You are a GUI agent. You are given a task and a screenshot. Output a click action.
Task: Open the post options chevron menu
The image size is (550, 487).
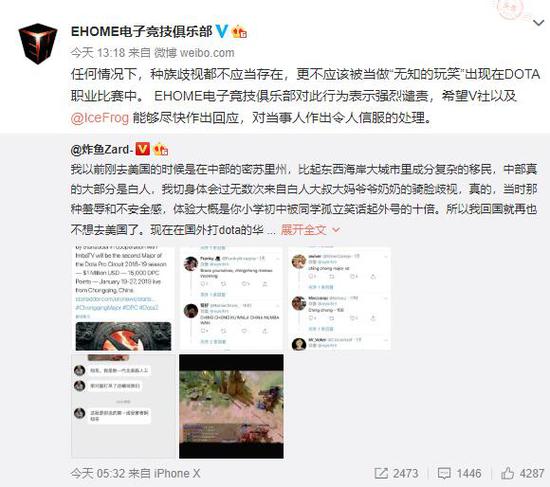click(x=538, y=23)
